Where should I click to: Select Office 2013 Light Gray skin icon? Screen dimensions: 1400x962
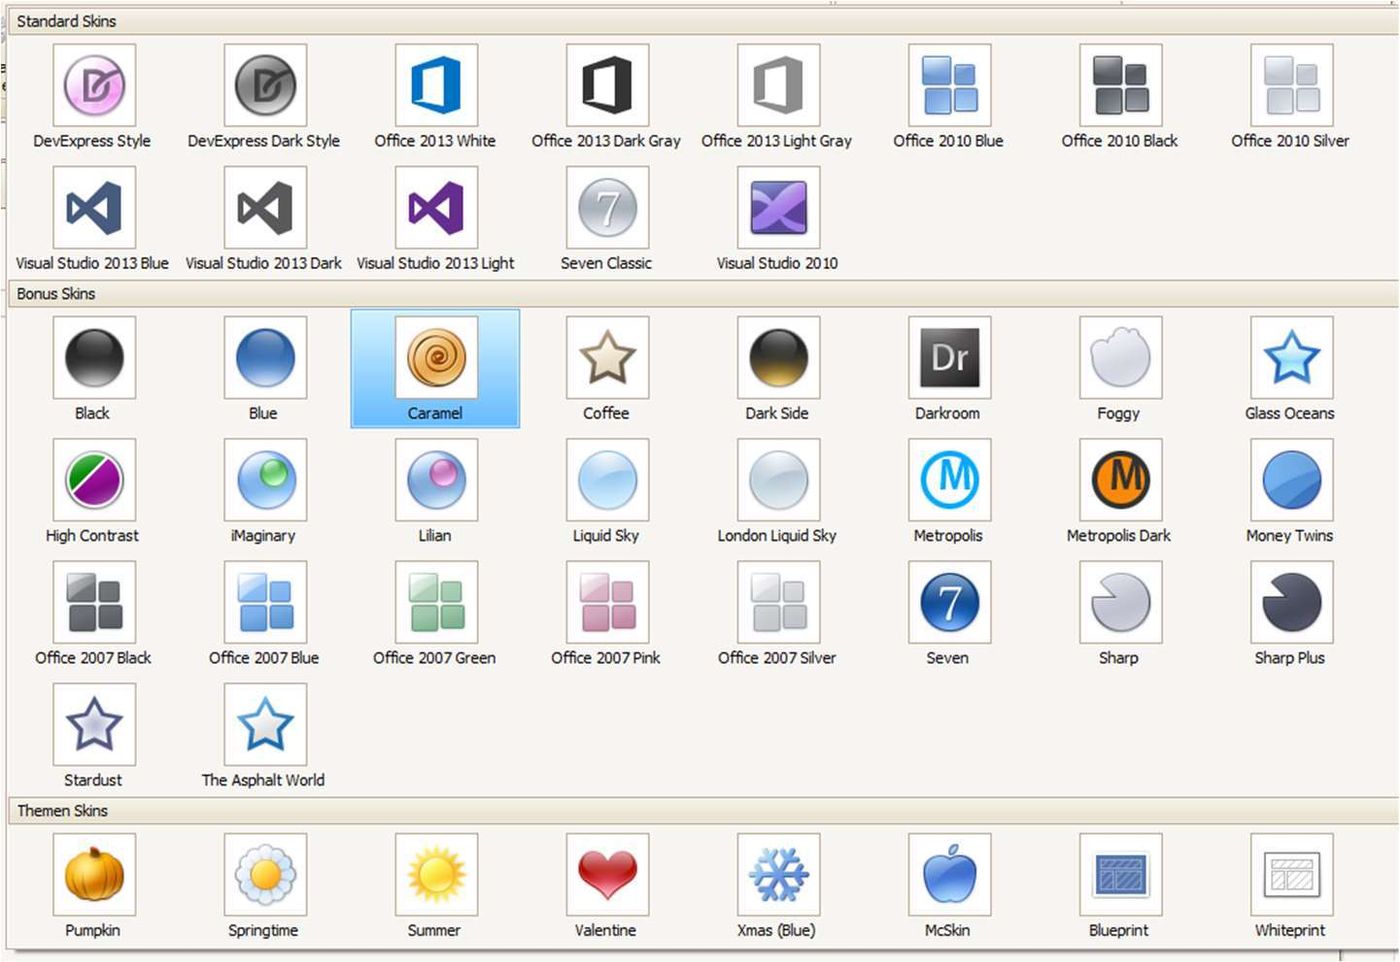pos(778,85)
